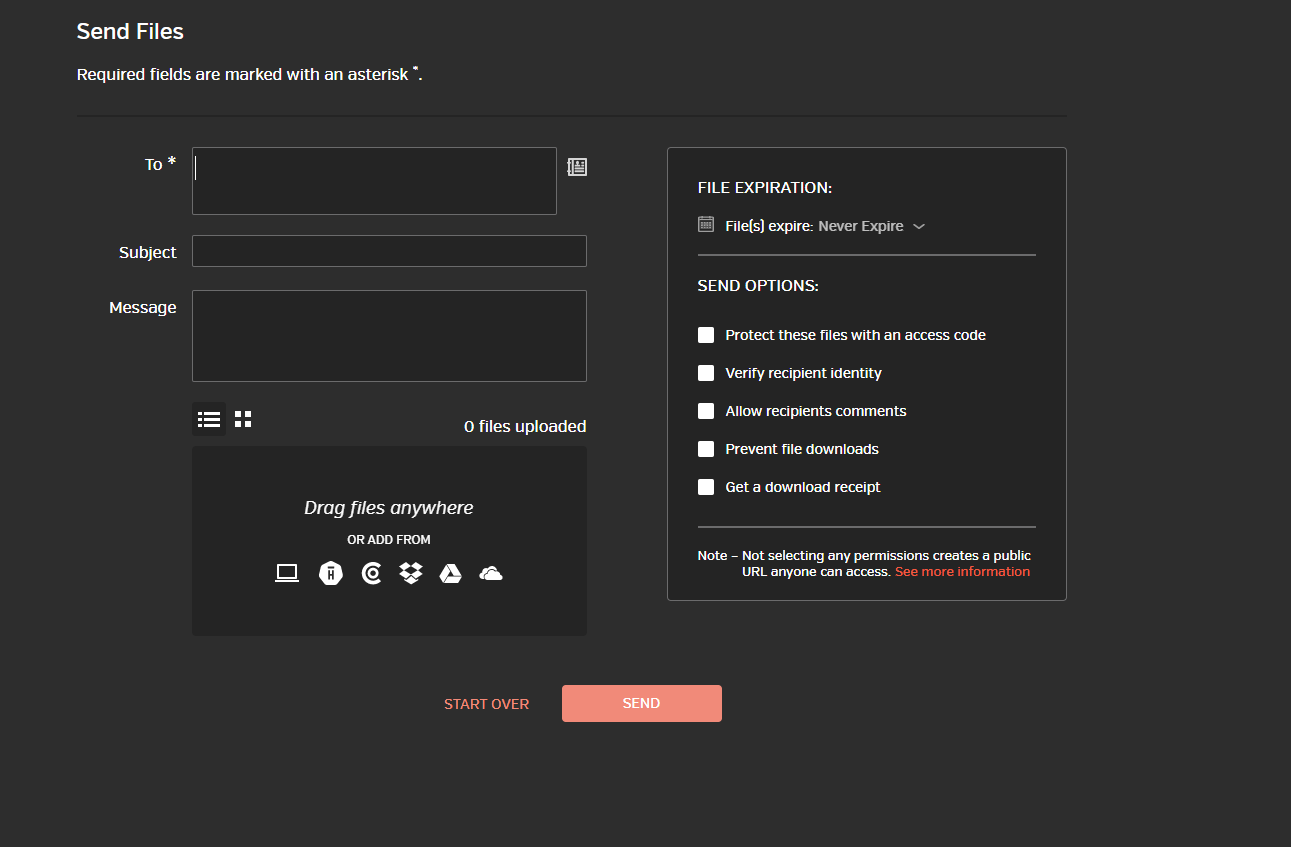The image size is (1291, 847).
Task: Enable Protect these files with an access code
Action: pos(706,335)
